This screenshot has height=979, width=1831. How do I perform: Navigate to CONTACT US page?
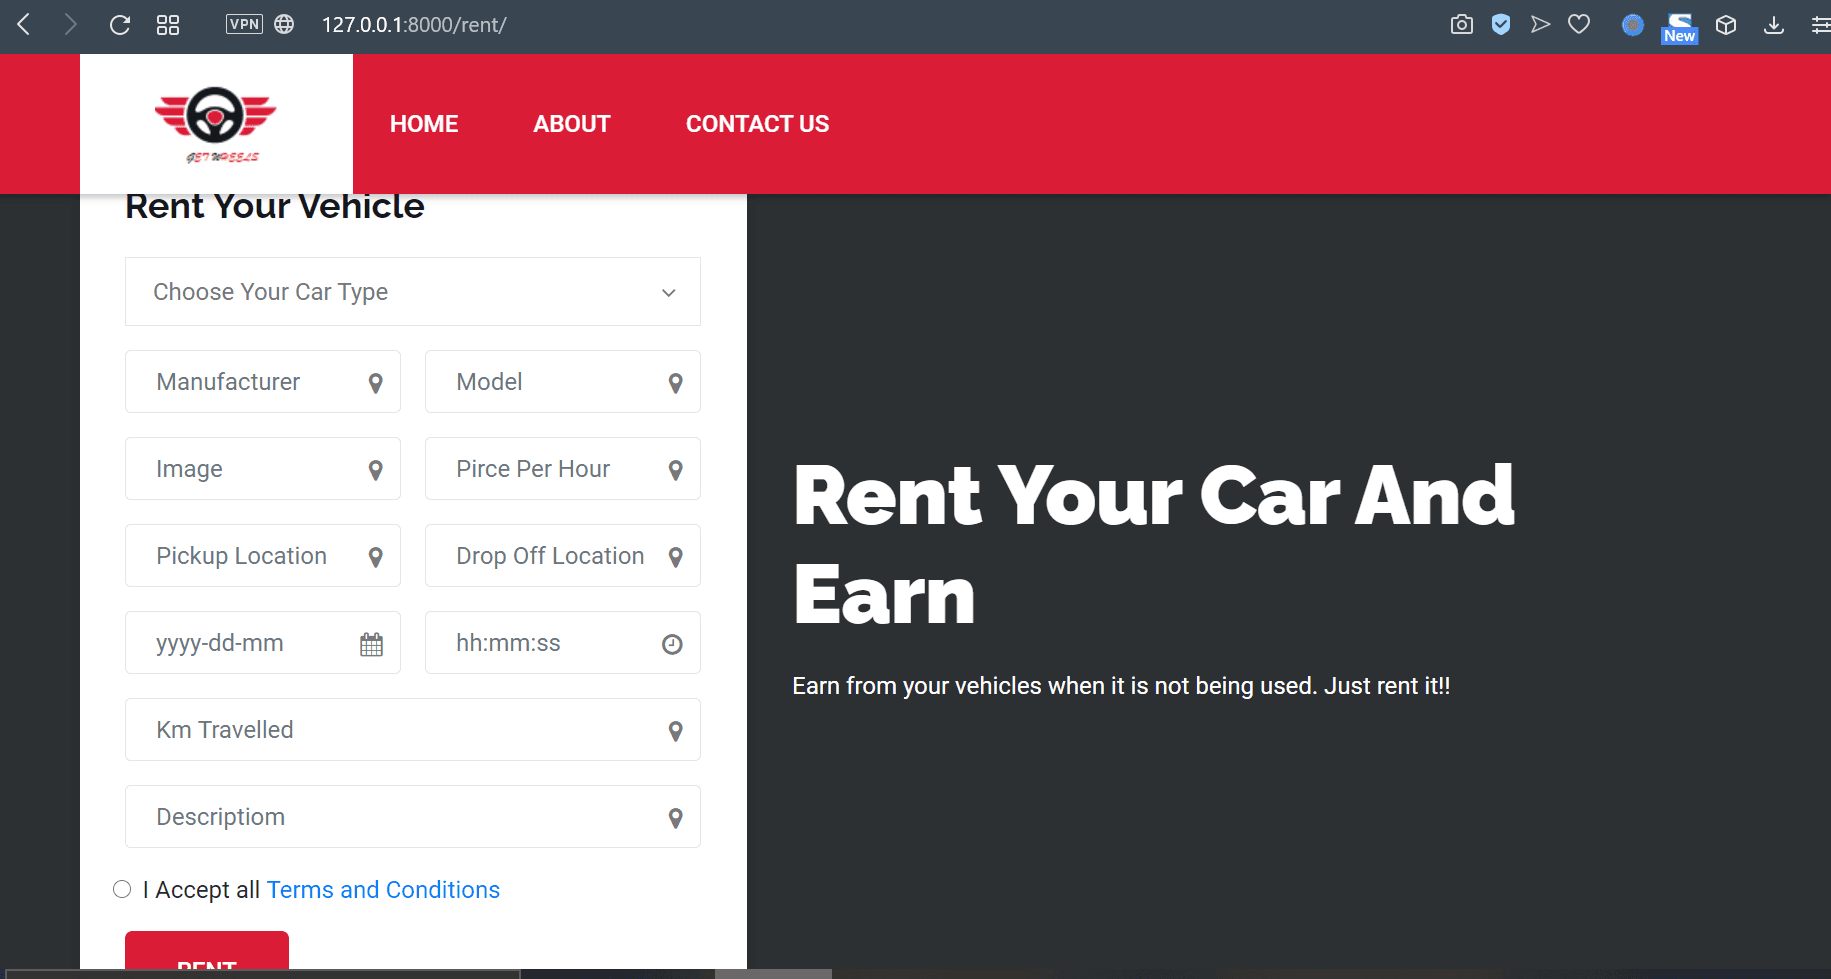757,124
